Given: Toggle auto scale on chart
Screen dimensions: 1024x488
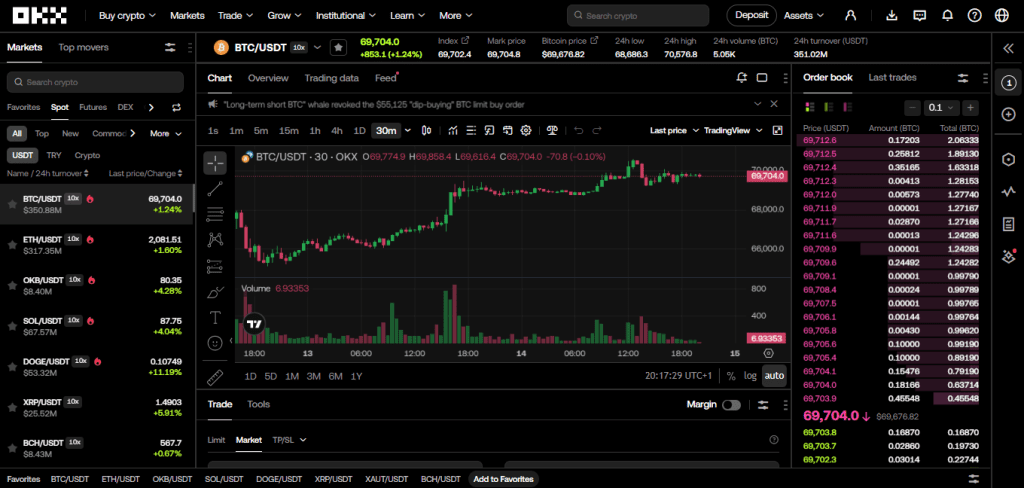Looking at the screenshot, I should click(x=774, y=376).
